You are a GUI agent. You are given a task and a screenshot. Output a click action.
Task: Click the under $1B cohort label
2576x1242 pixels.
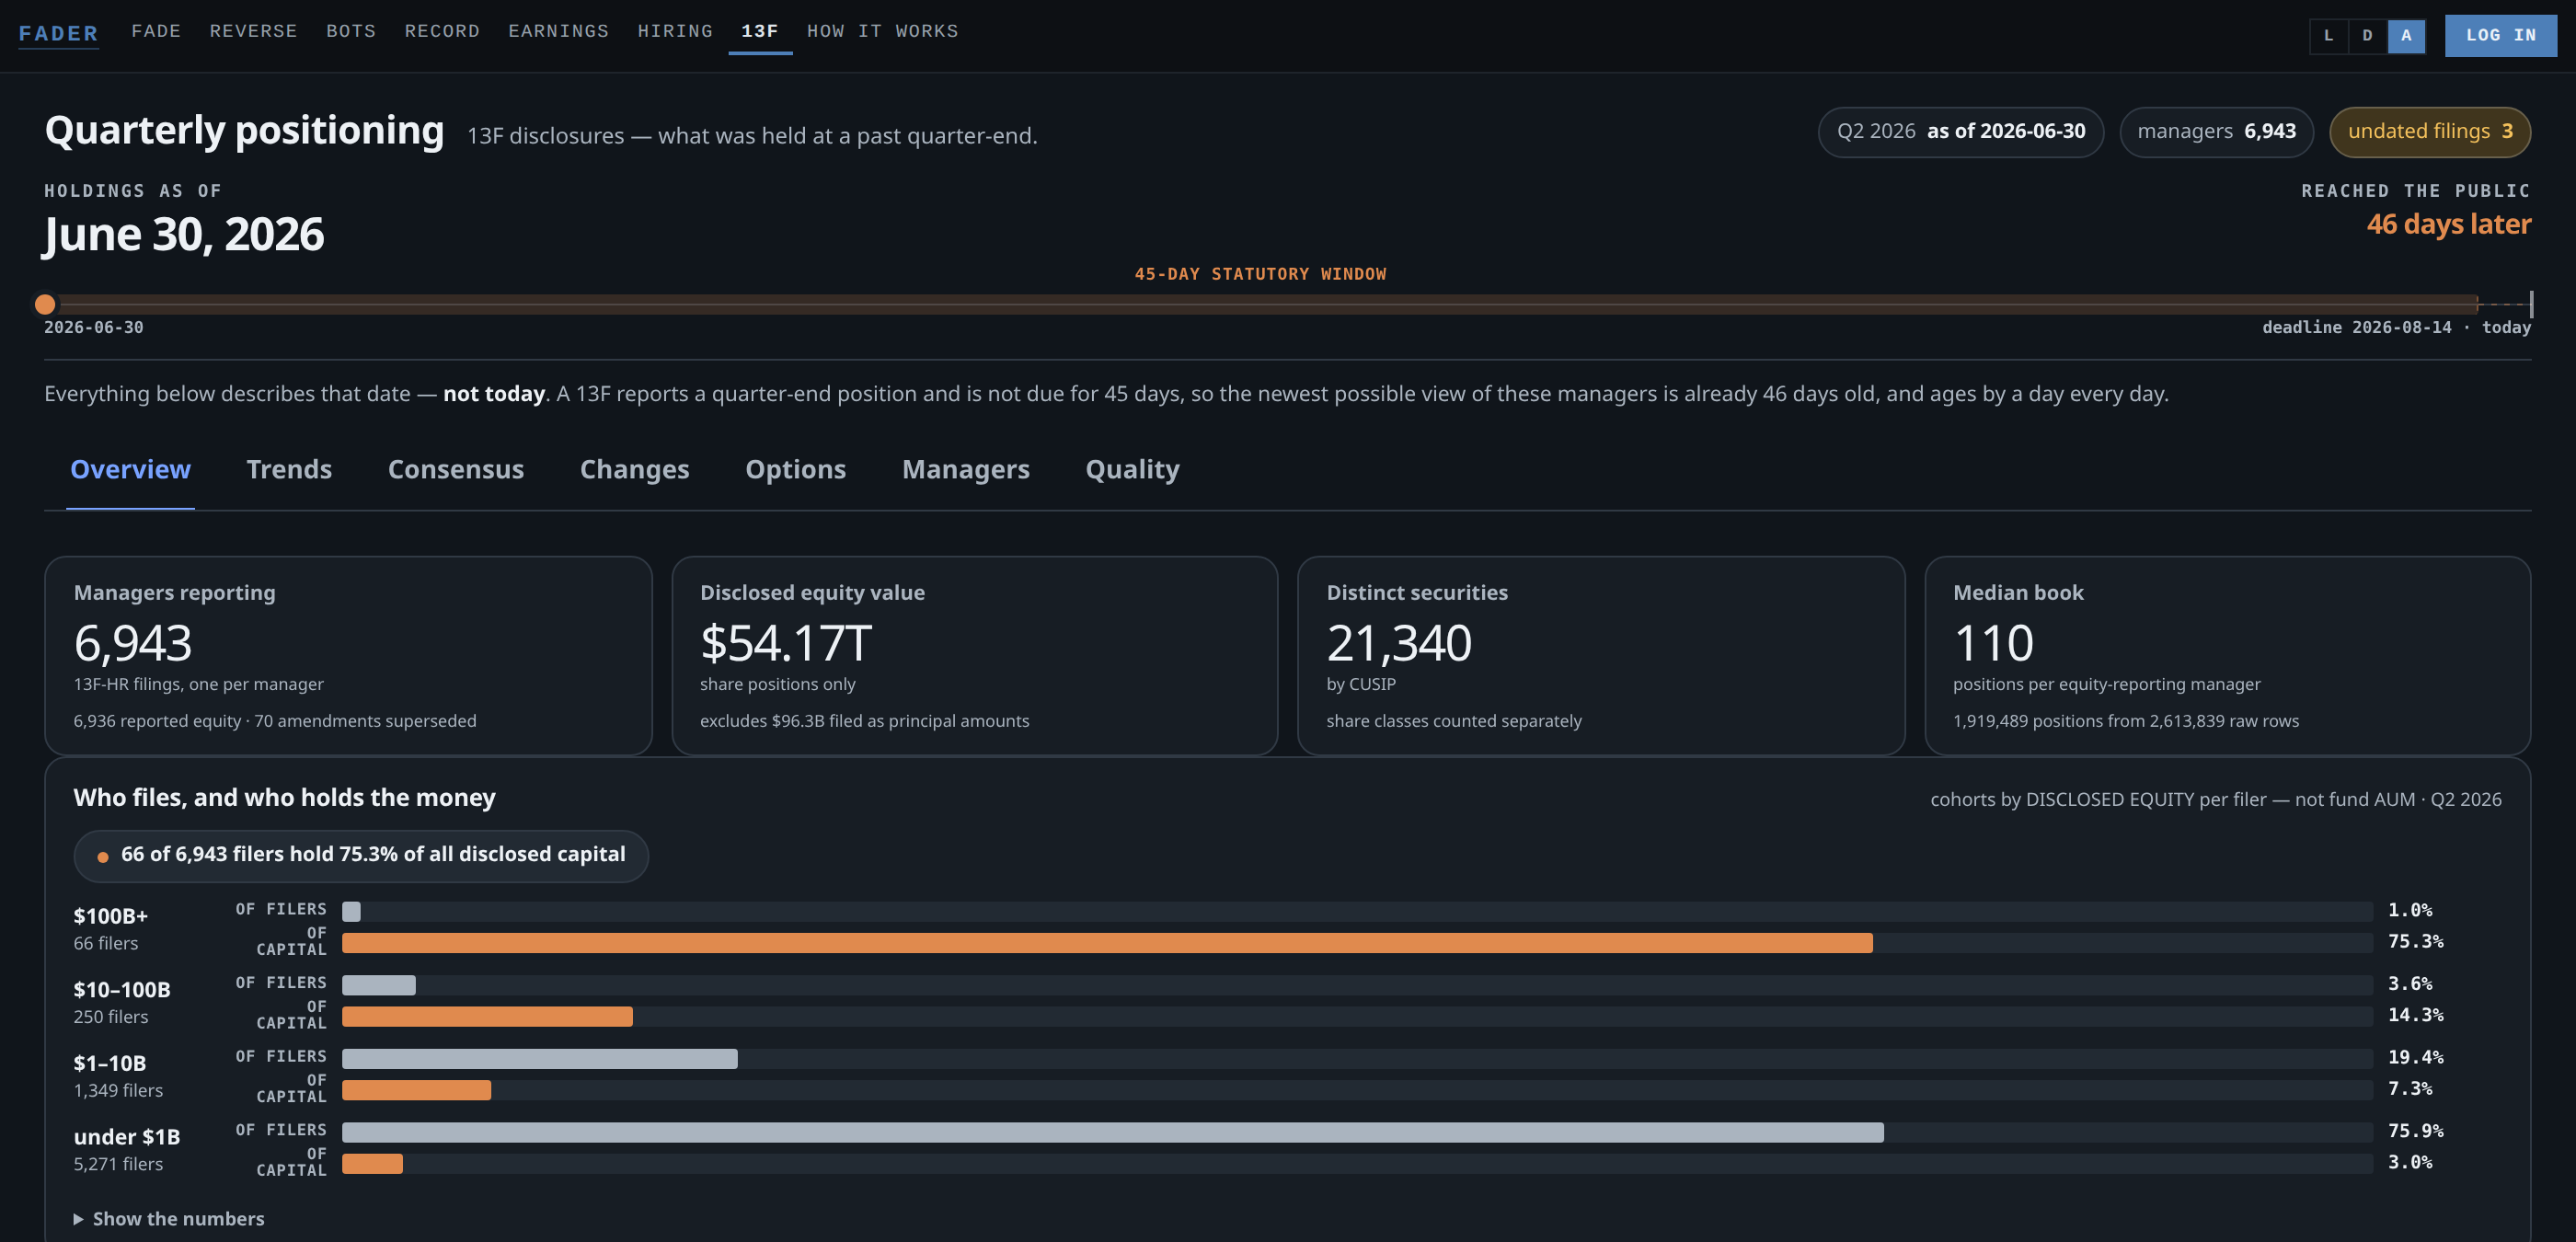127,1137
